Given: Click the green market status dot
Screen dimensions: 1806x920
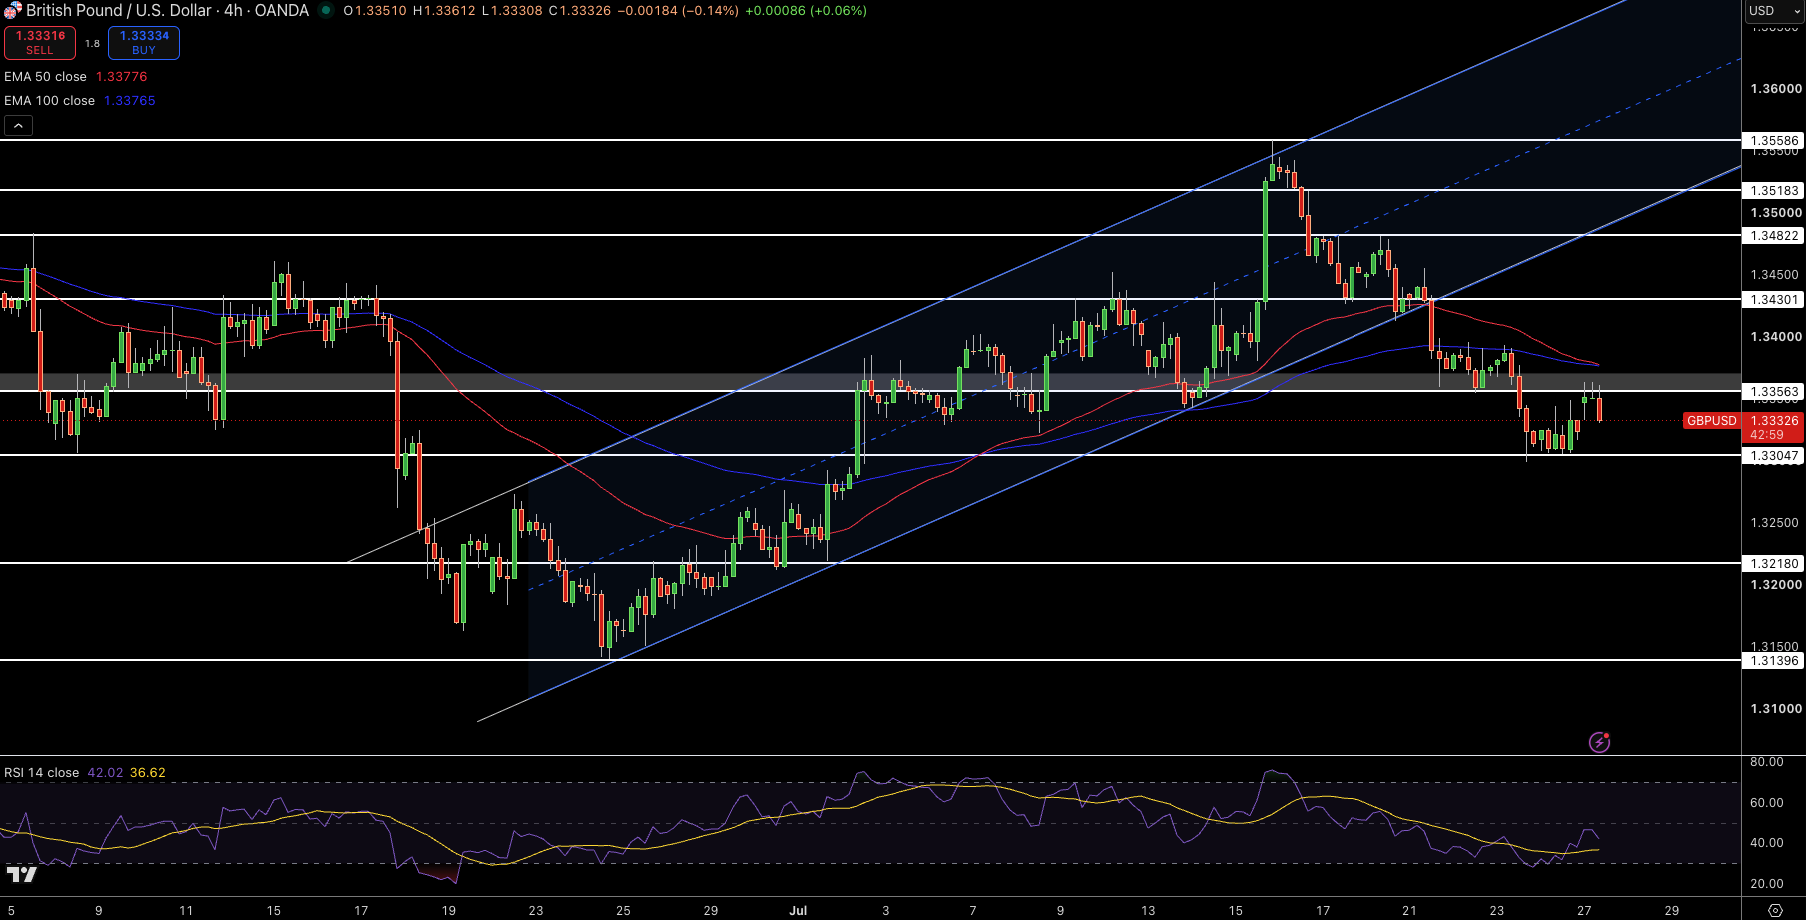Looking at the screenshot, I should tap(326, 11).
